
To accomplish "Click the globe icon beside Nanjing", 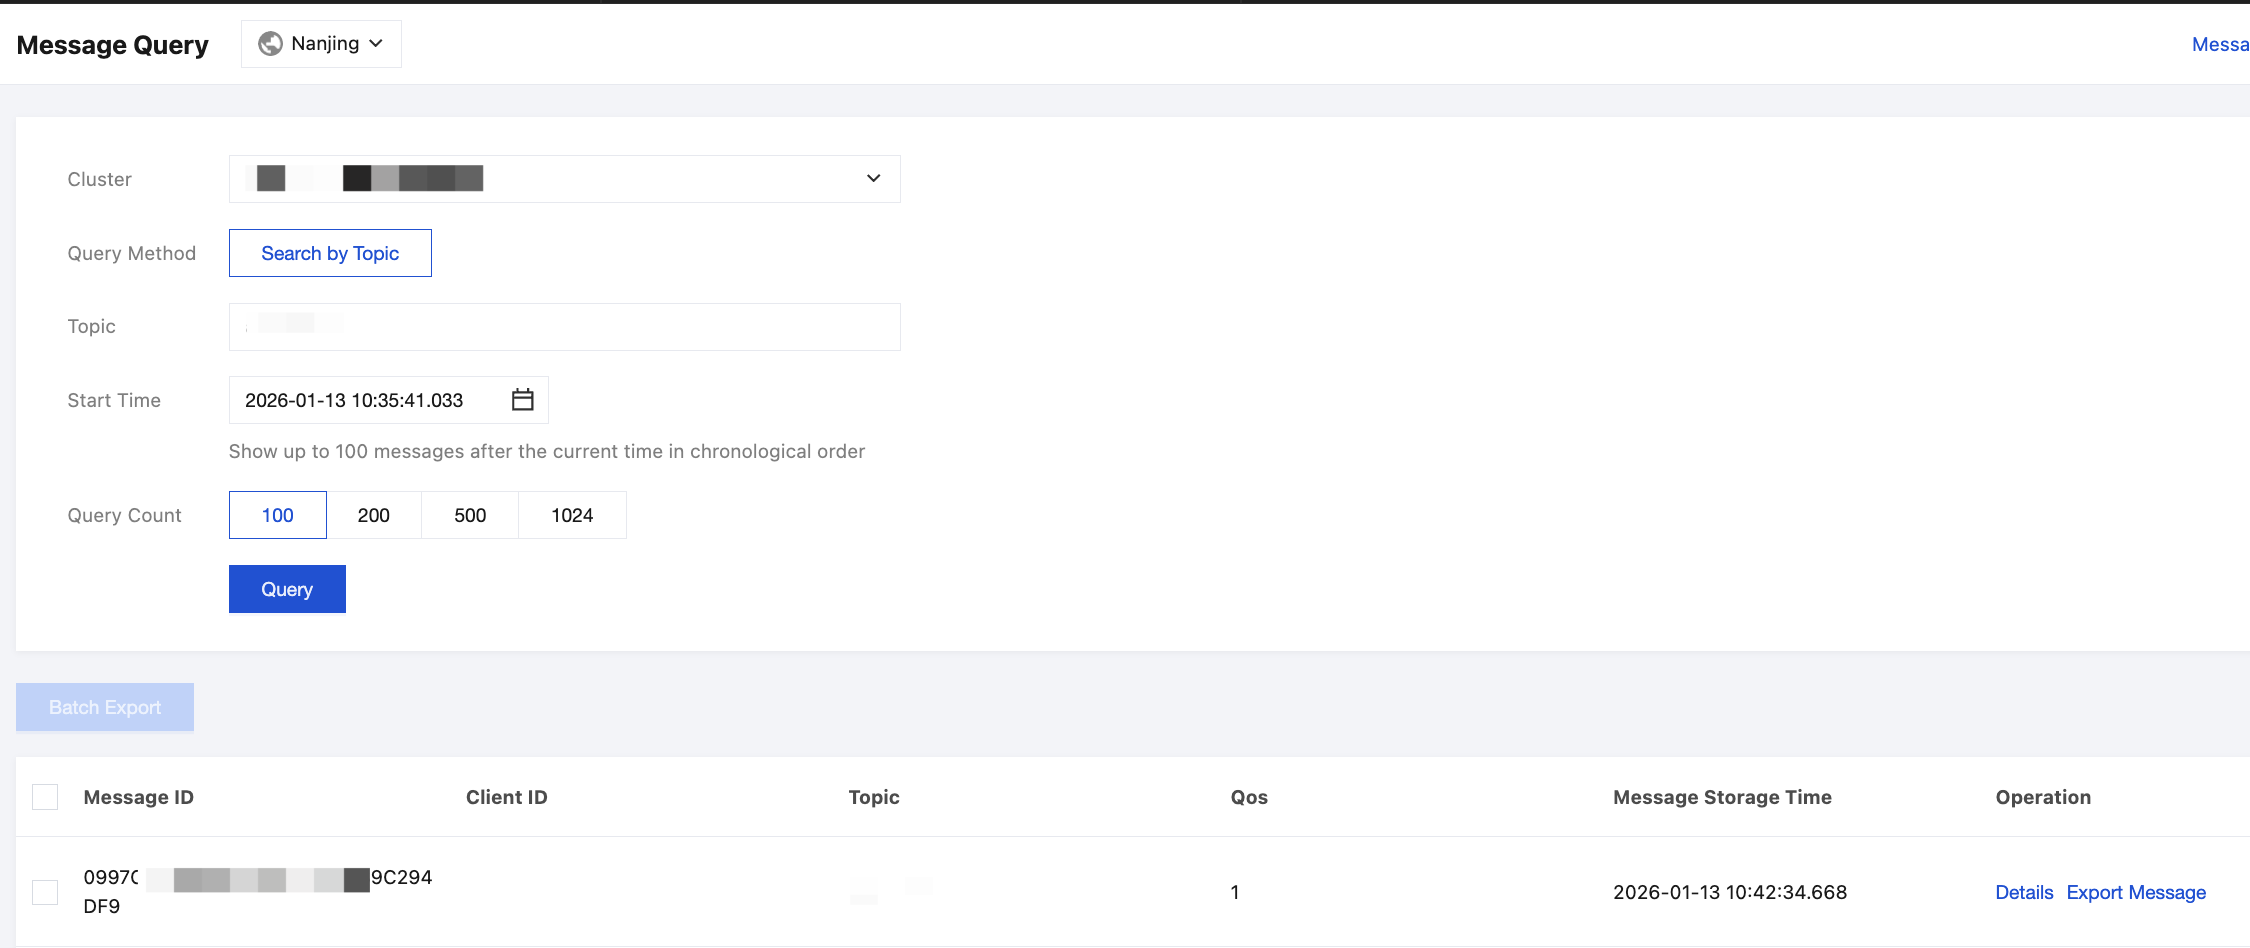I will [270, 44].
